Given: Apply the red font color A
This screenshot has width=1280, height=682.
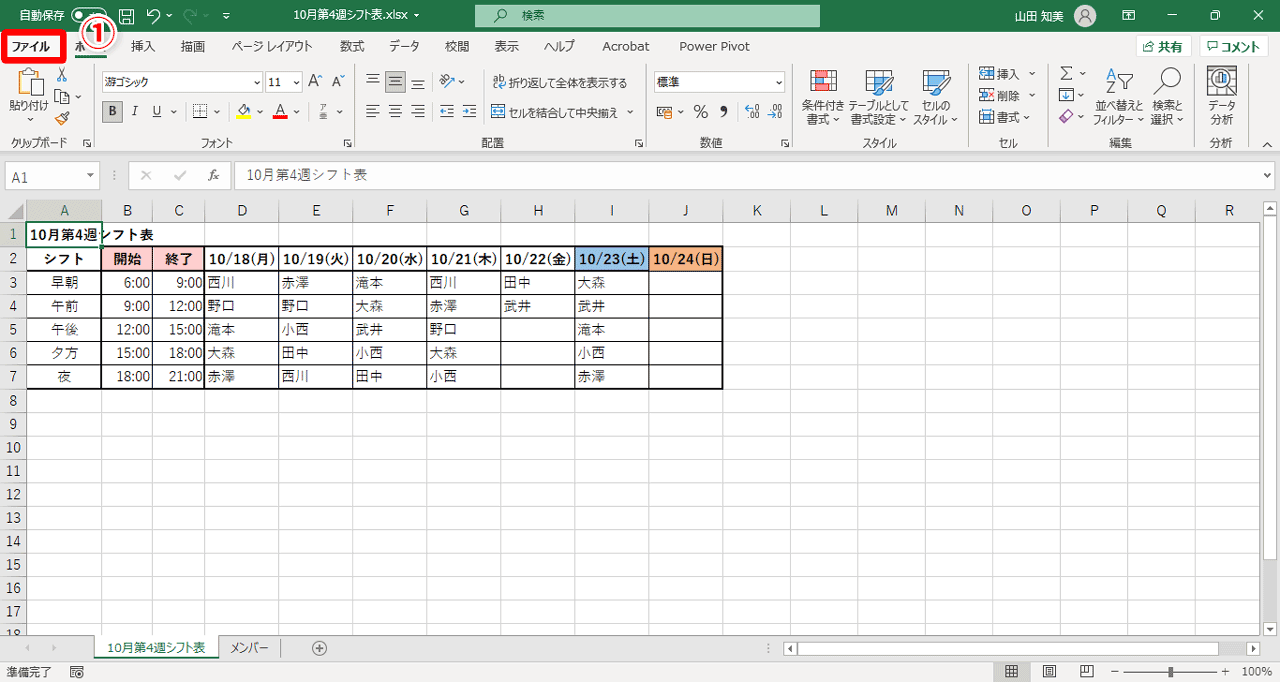Looking at the screenshot, I should (x=281, y=111).
